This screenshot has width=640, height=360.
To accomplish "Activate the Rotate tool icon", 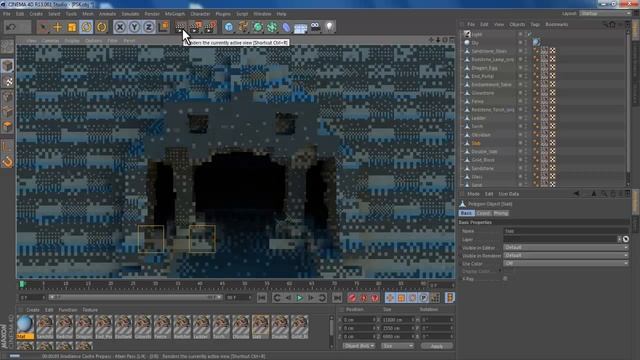I will (x=87, y=27).
